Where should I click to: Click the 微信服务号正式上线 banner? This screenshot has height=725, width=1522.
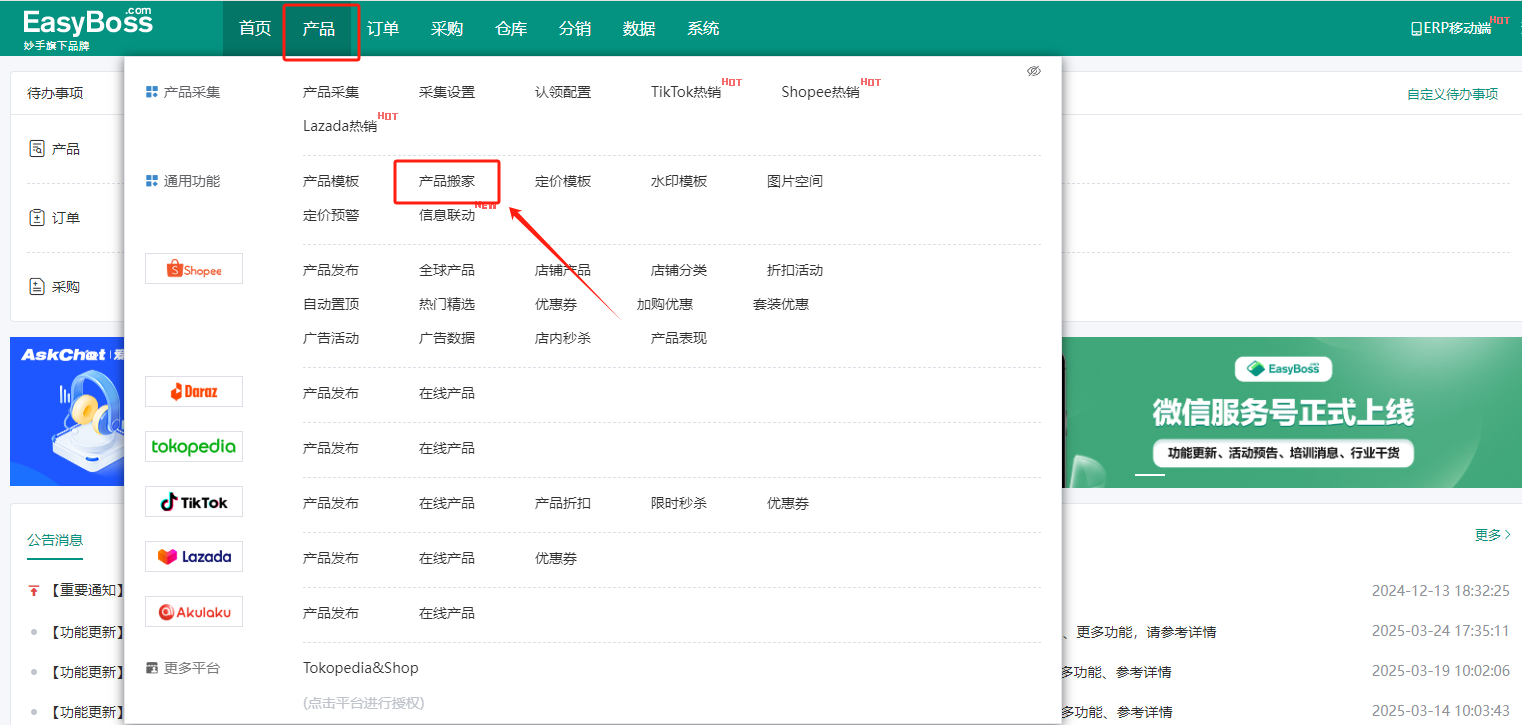pos(1292,412)
